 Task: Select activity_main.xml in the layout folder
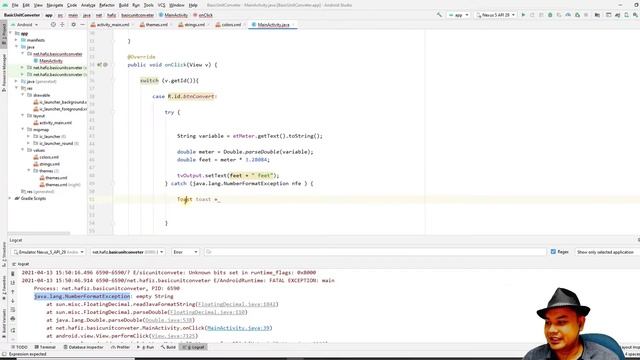[x=53, y=122]
